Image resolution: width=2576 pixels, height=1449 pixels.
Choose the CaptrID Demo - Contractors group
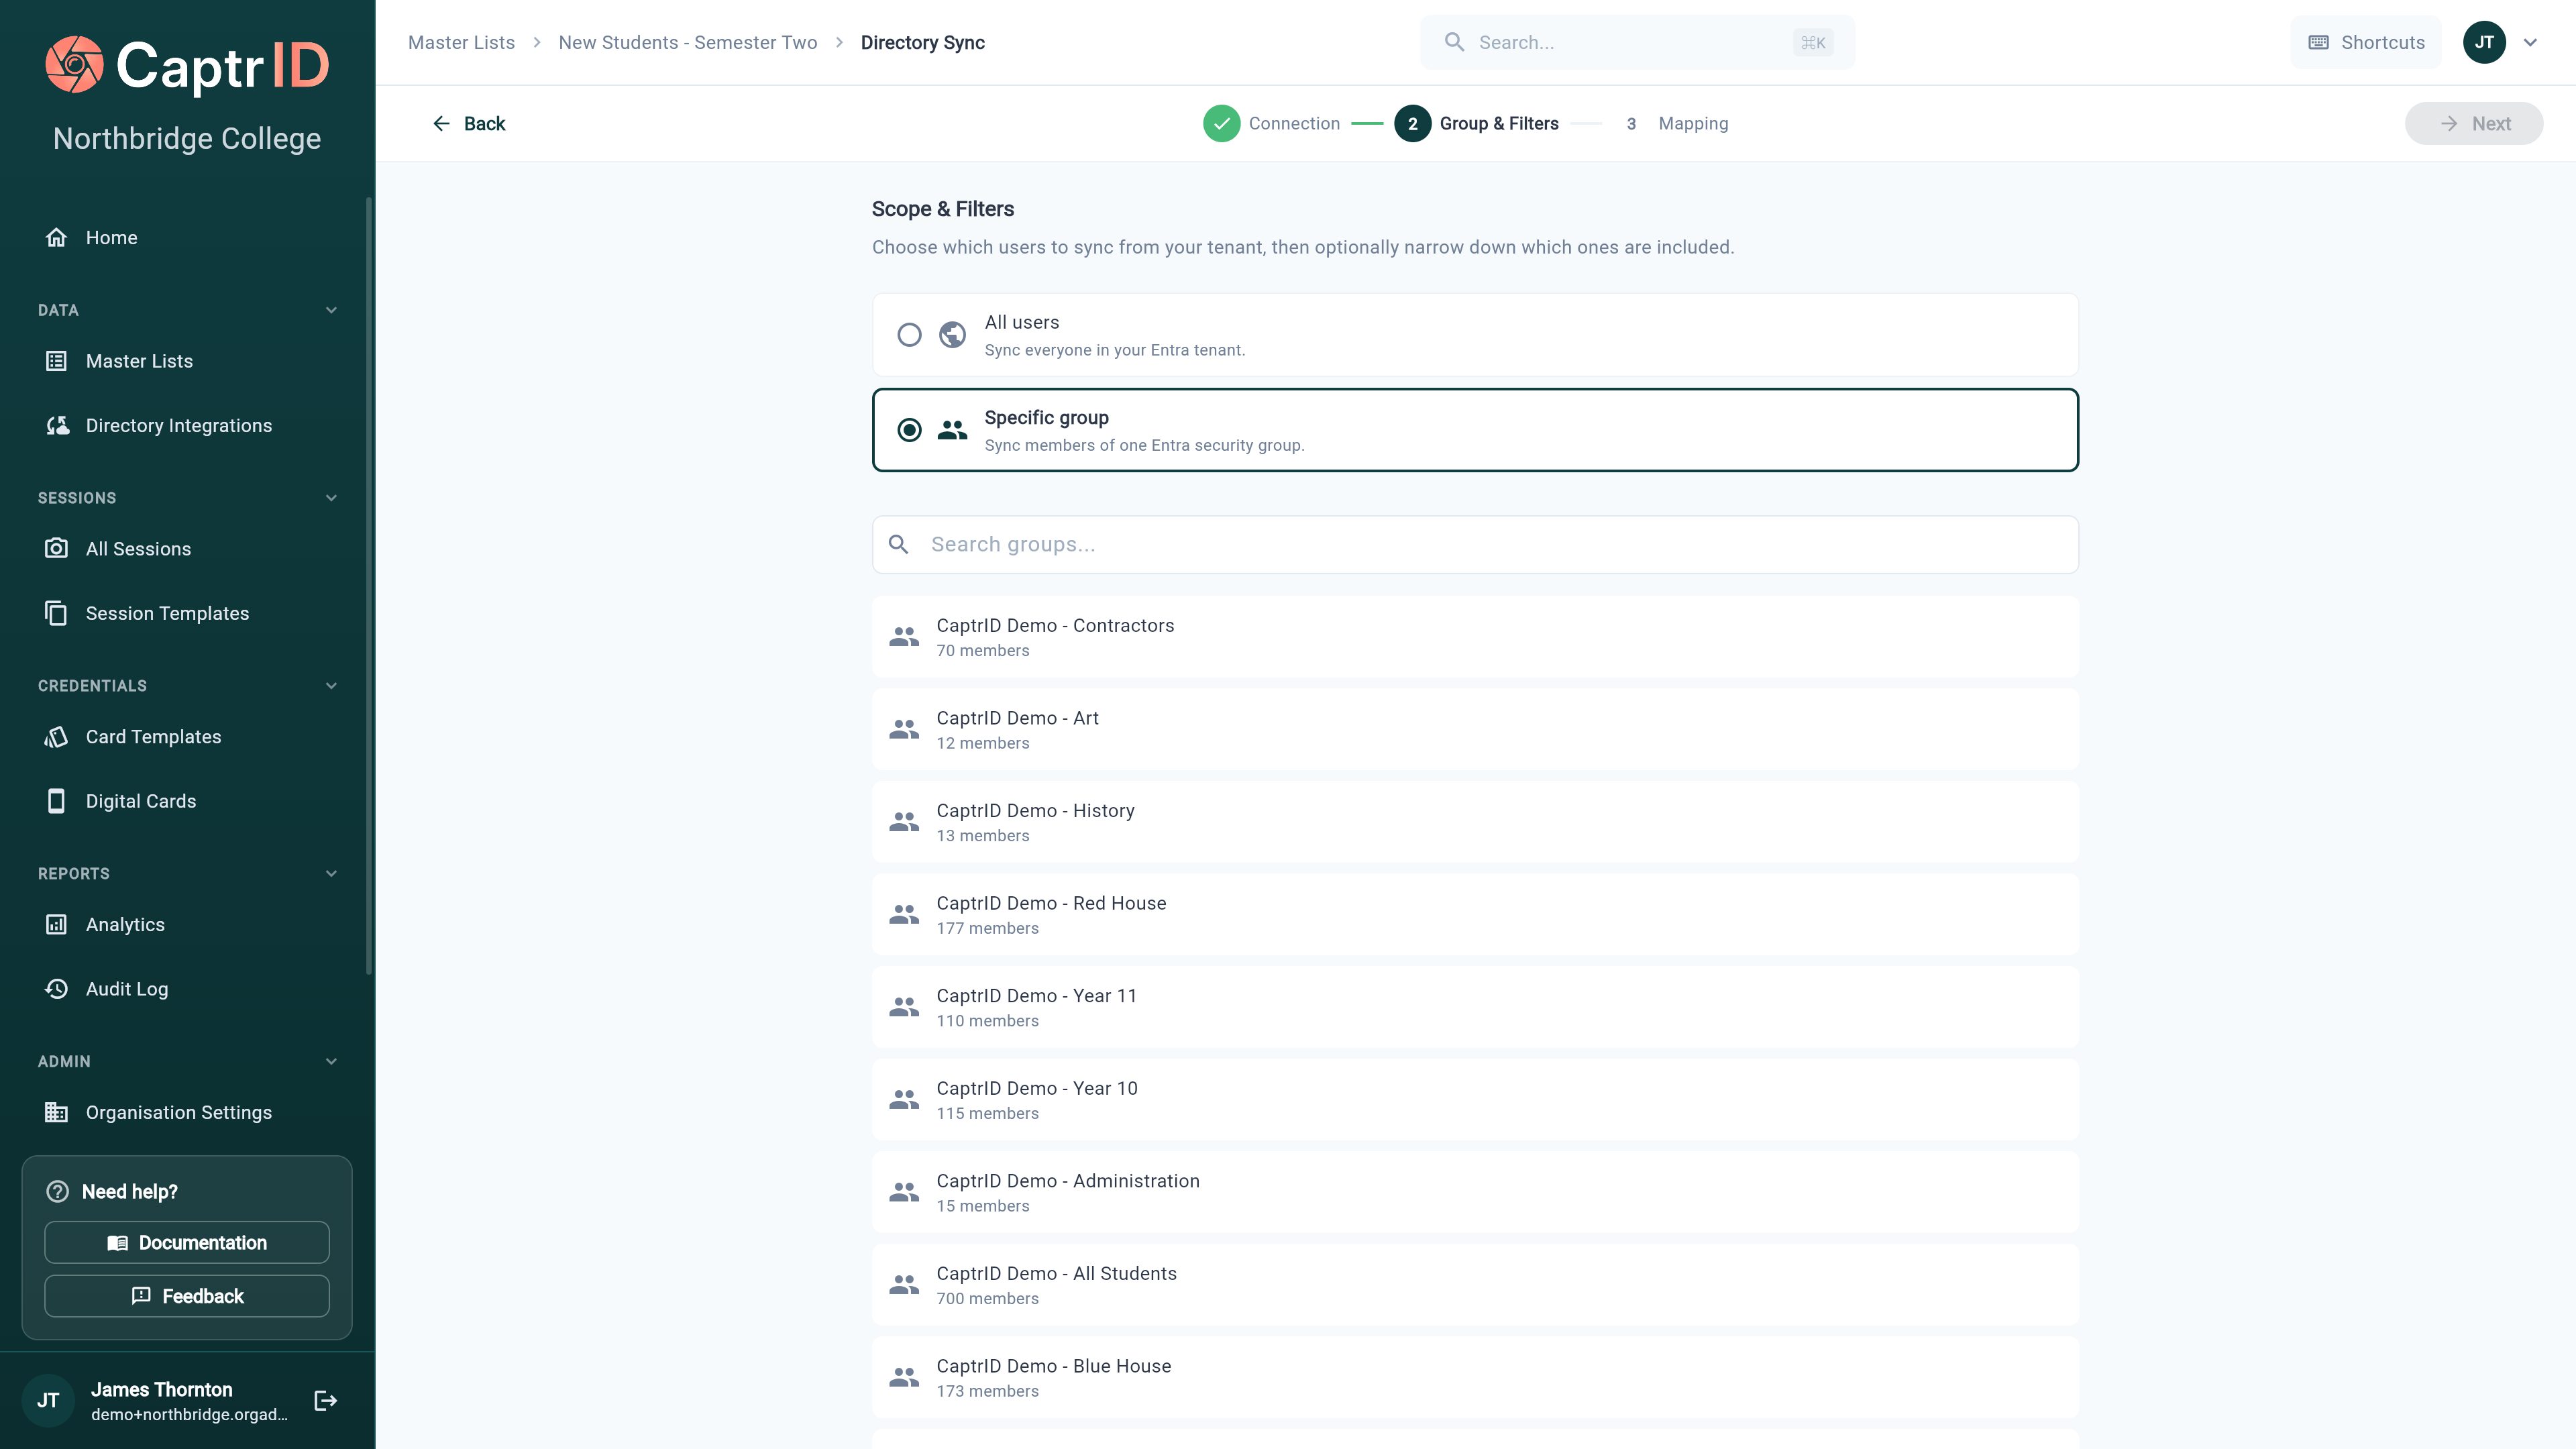click(x=1475, y=637)
